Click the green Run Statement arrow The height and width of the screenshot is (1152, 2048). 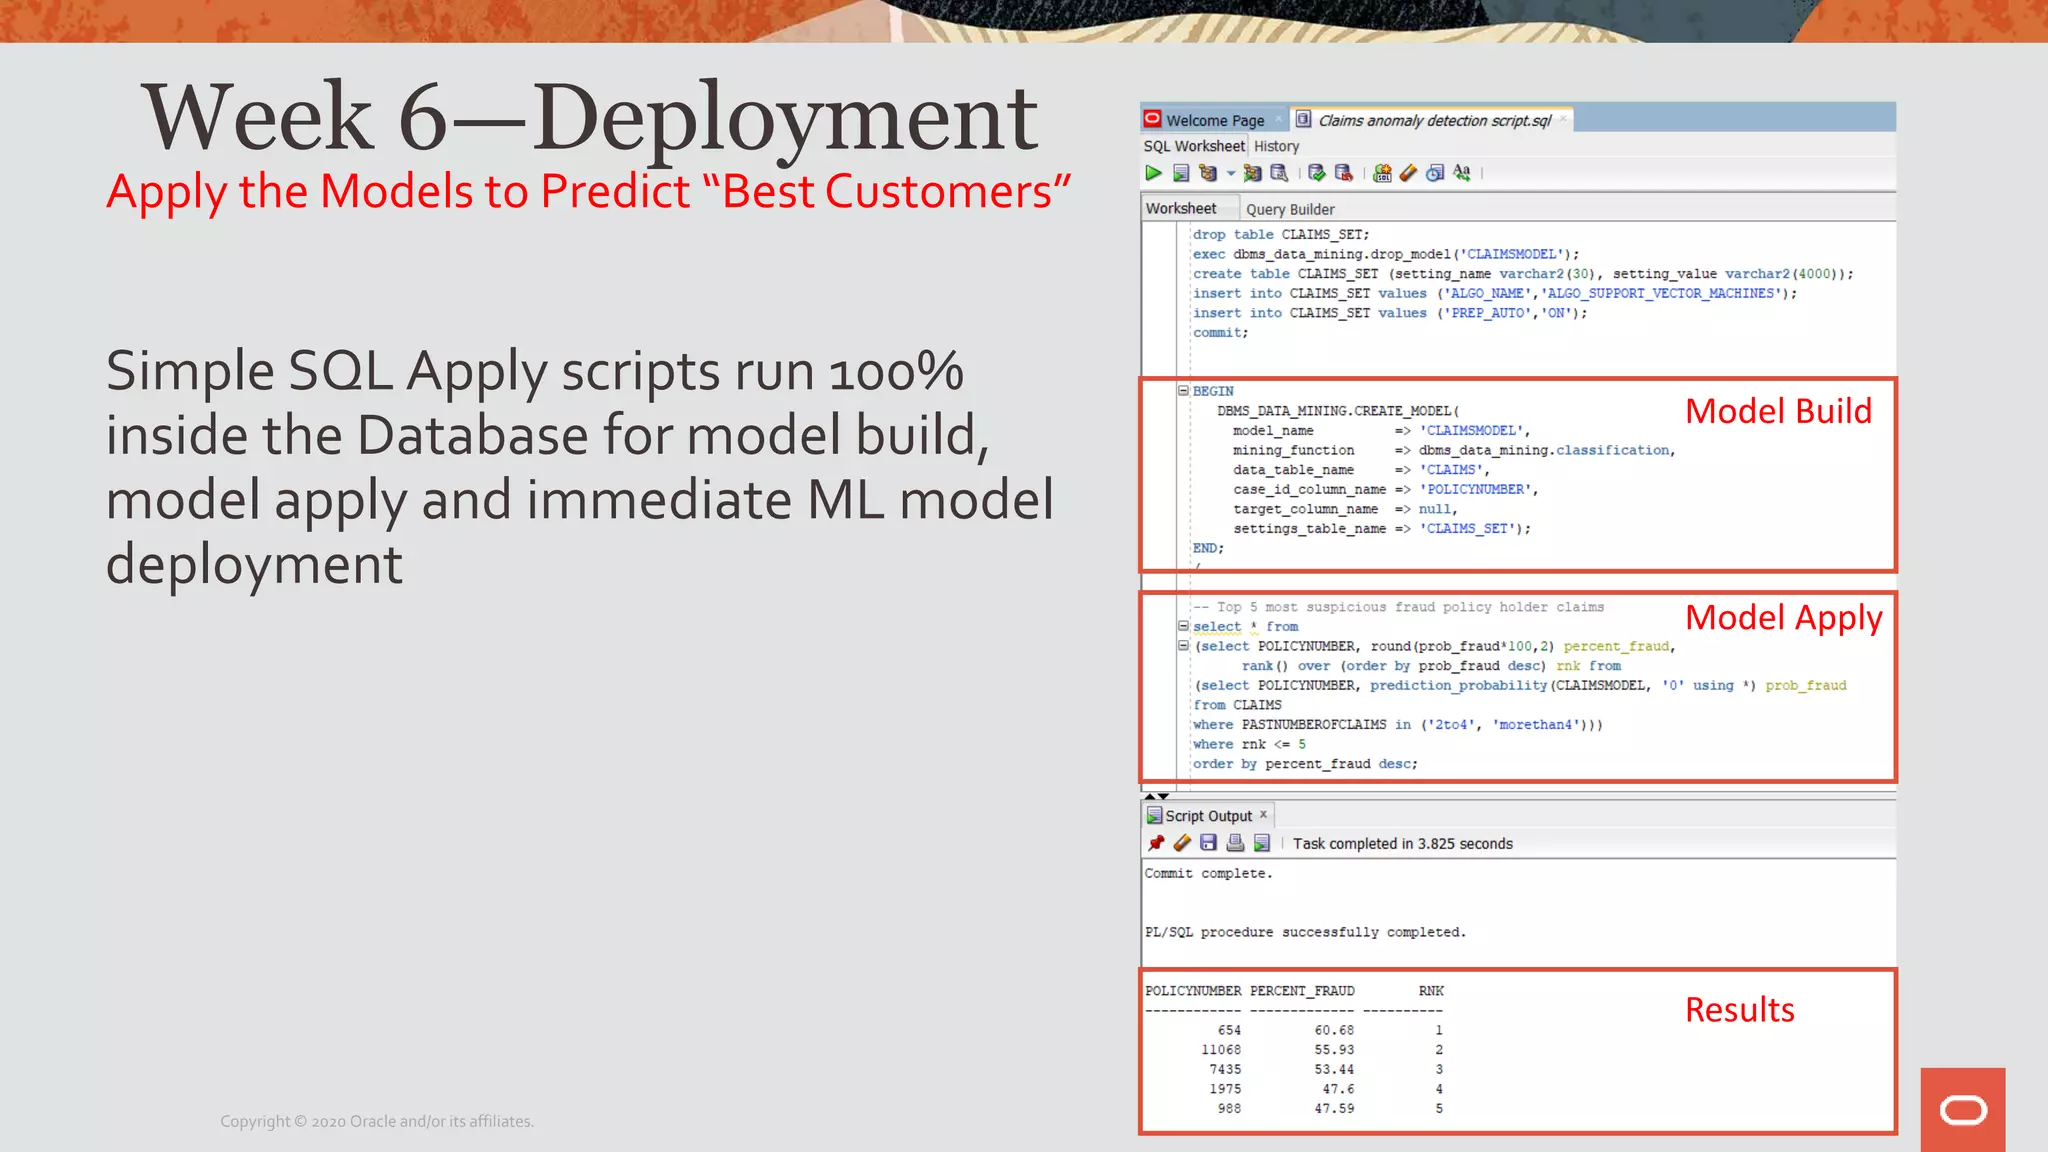click(1153, 173)
